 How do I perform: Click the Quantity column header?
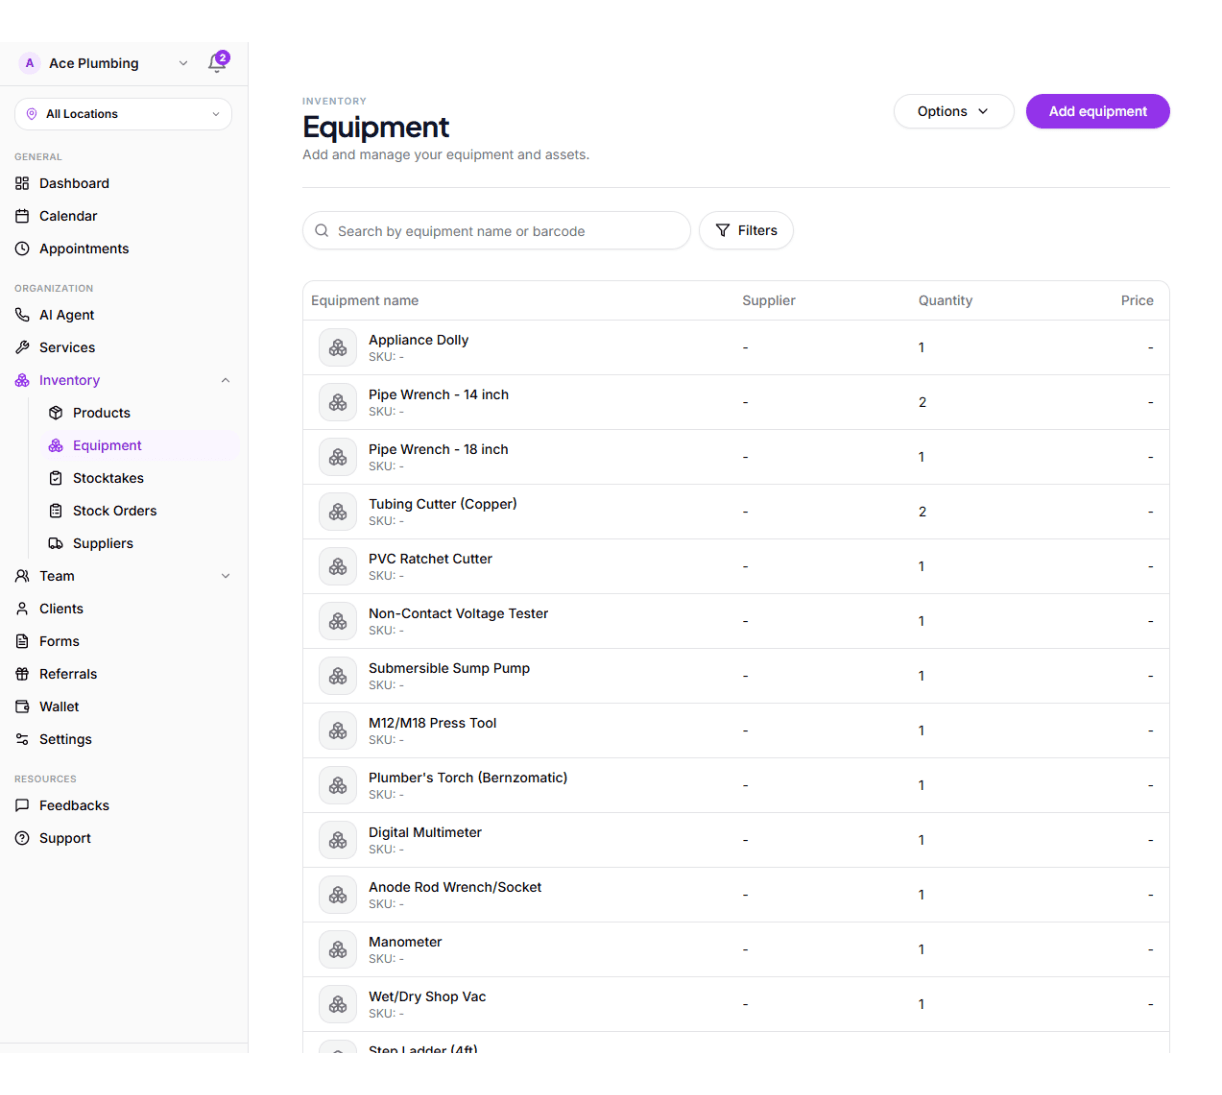click(x=945, y=301)
